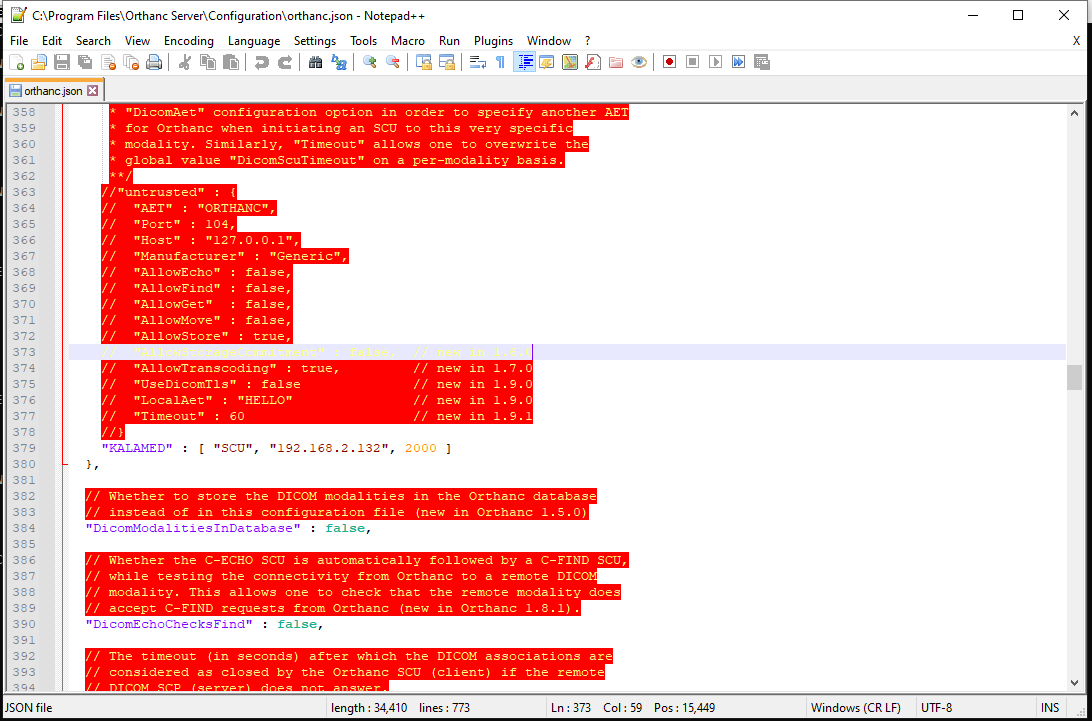Click the X at the menu bar's right end

click(1076, 40)
